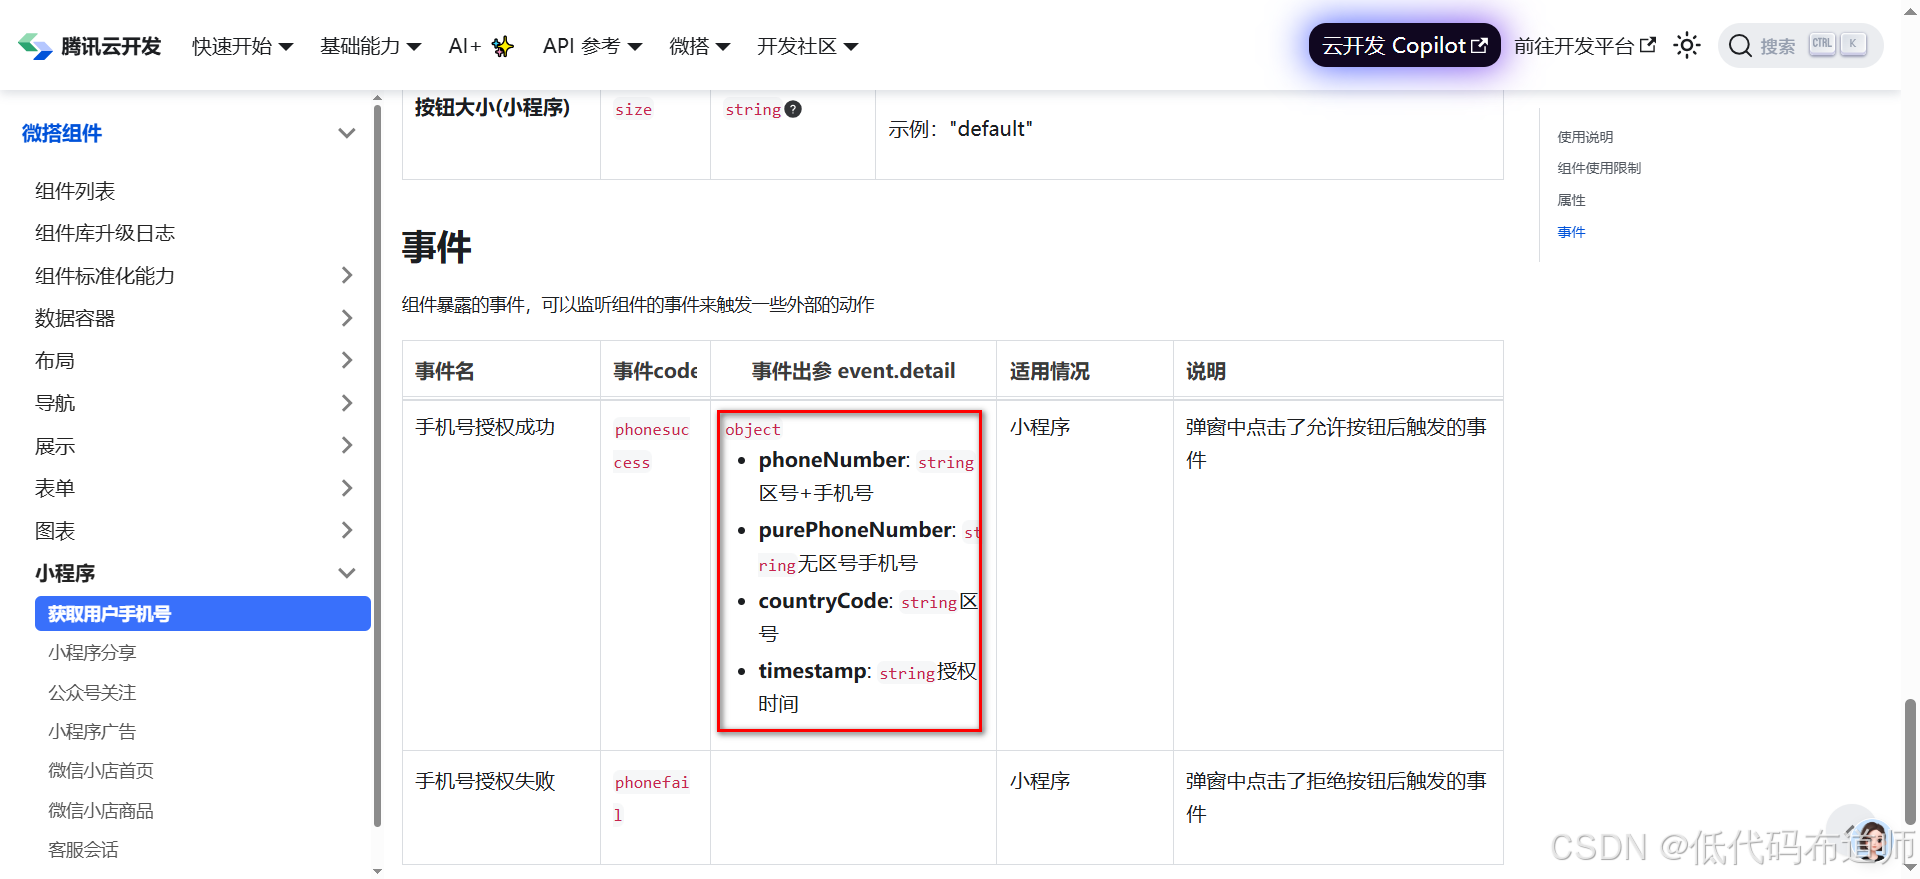
Task: Open 客服会话 sidebar page
Action: [83, 849]
